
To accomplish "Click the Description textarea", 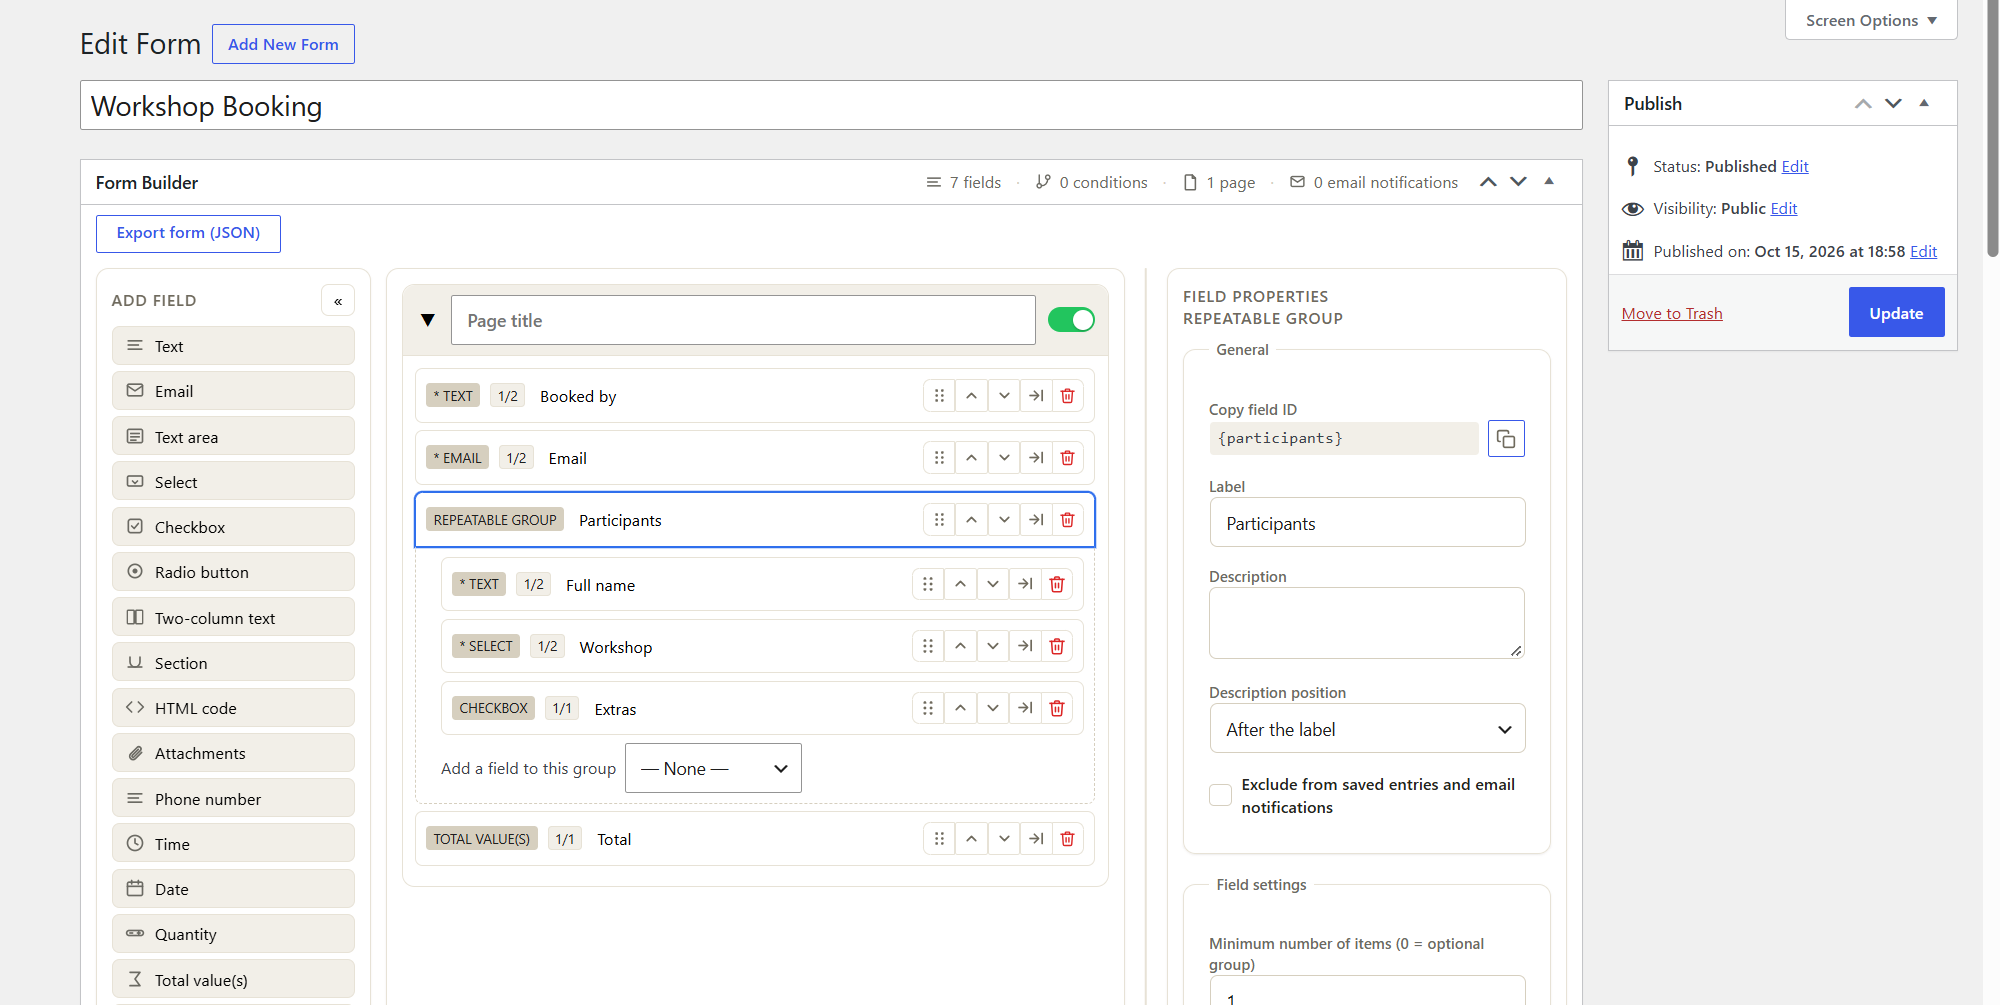I will pos(1367,623).
